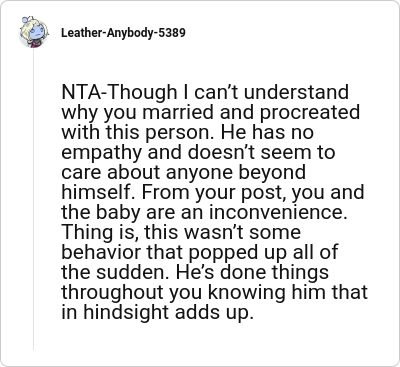Click the word 'empathy' in the comment body
The height and width of the screenshot is (367, 400).
point(102,153)
